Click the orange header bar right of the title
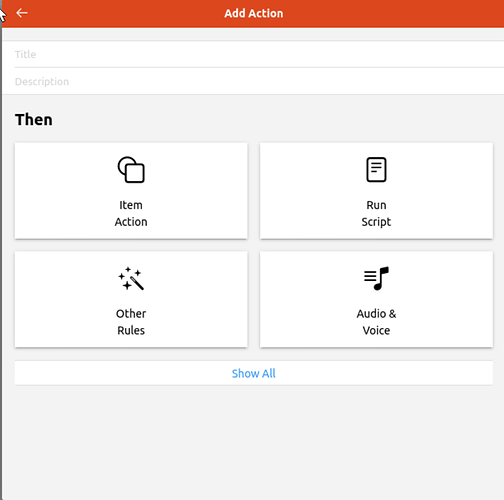 click(393, 13)
